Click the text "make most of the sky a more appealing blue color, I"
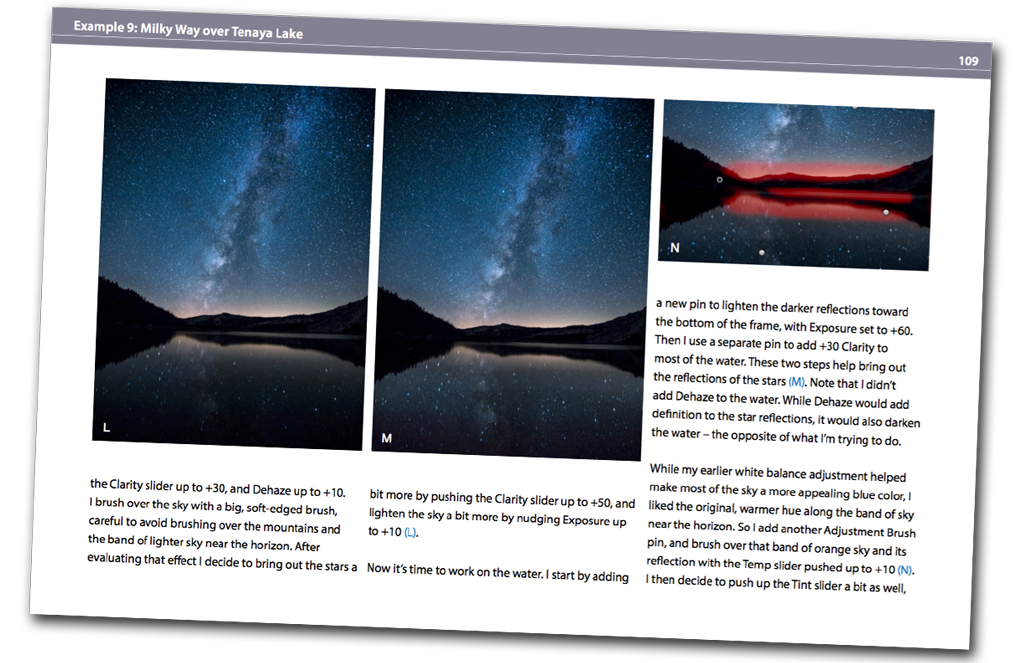1024x663 pixels. coord(780,491)
